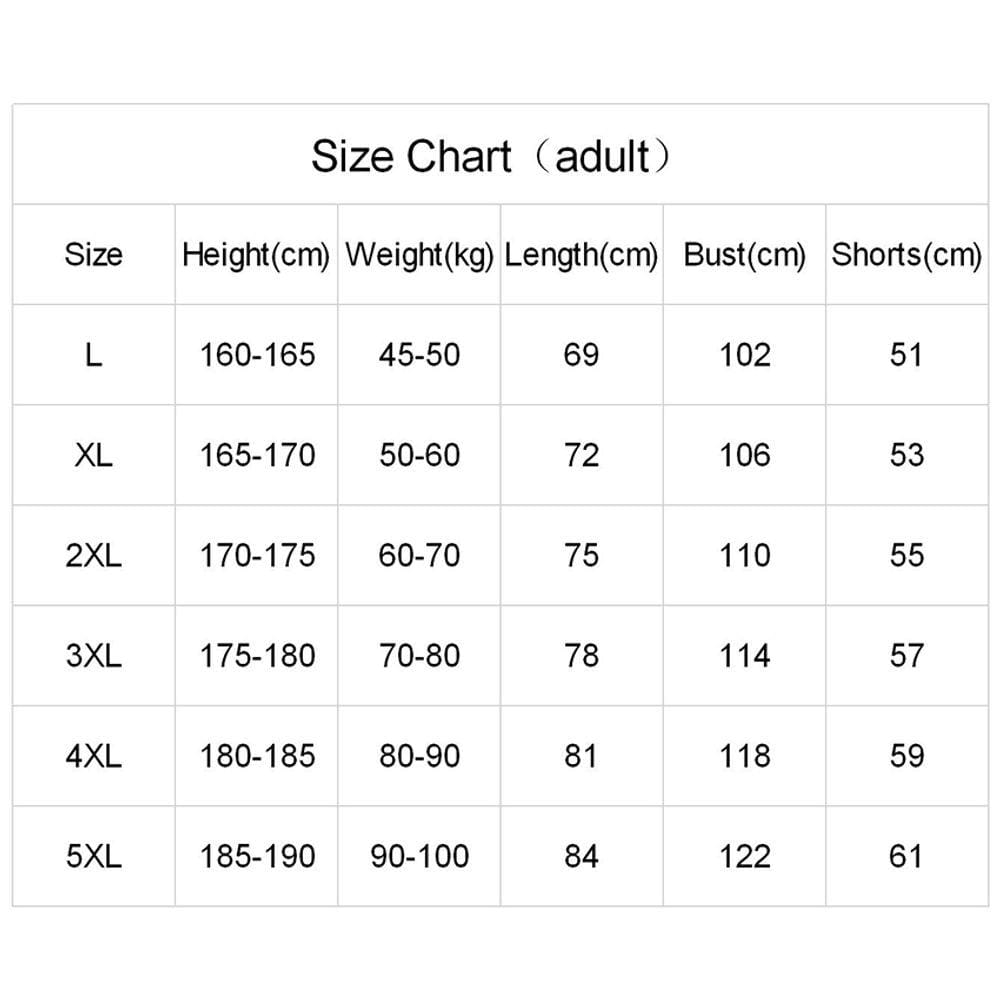The width and height of the screenshot is (1000, 1000).
Task: Click the 2XL size row label
Action: (x=93, y=555)
